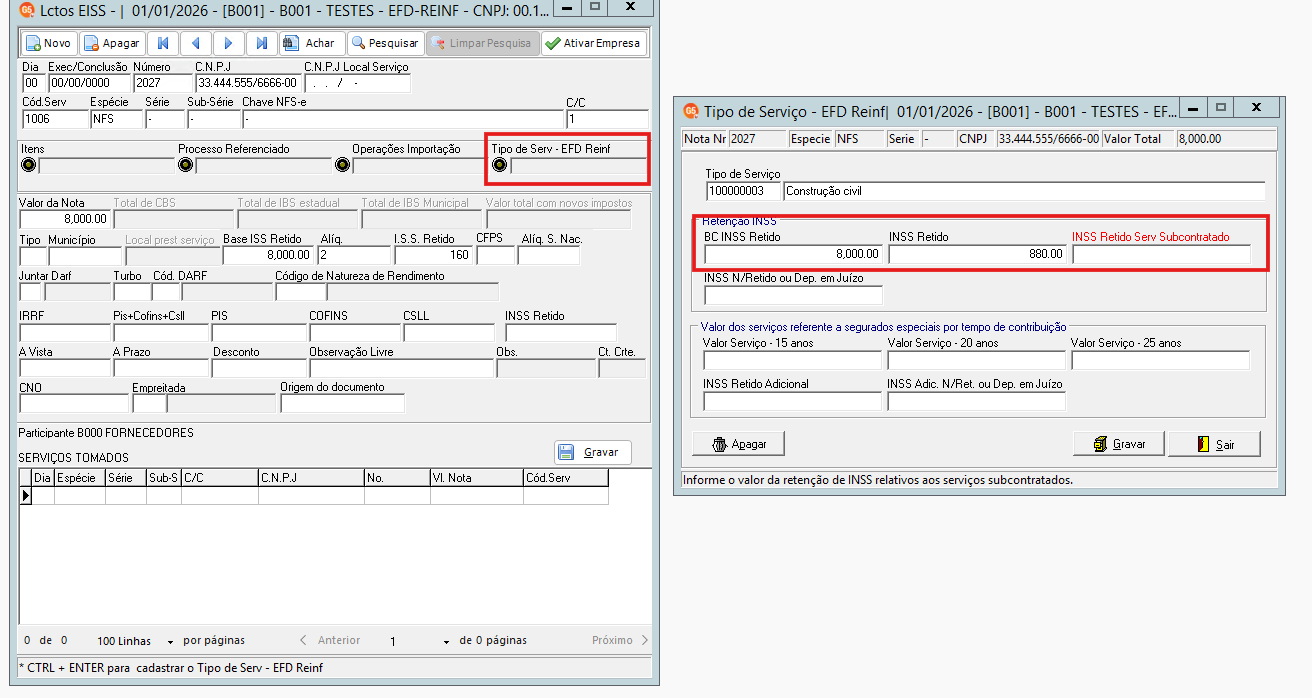The height and width of the screenshot is (698, 1312).
Task: Click the Gravar button in Lctos EISS window
Action: (x=593, y=452)
